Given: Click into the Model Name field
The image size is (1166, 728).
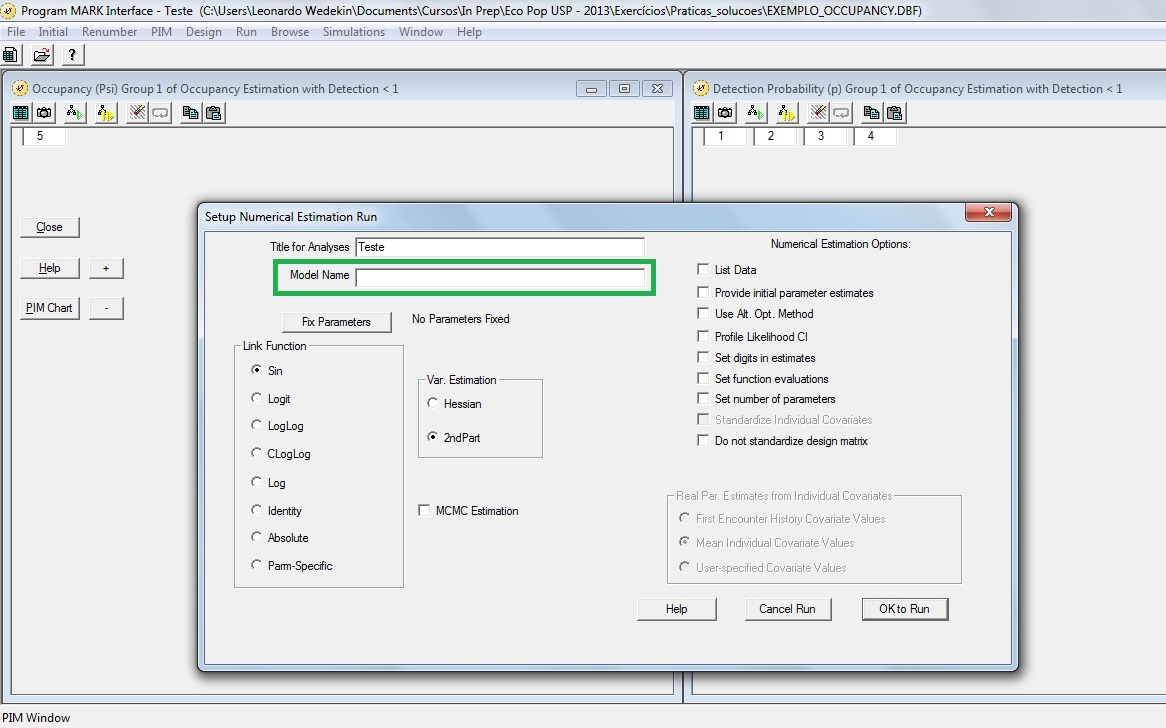Looking at the screenshot, I should click(500, 277).
